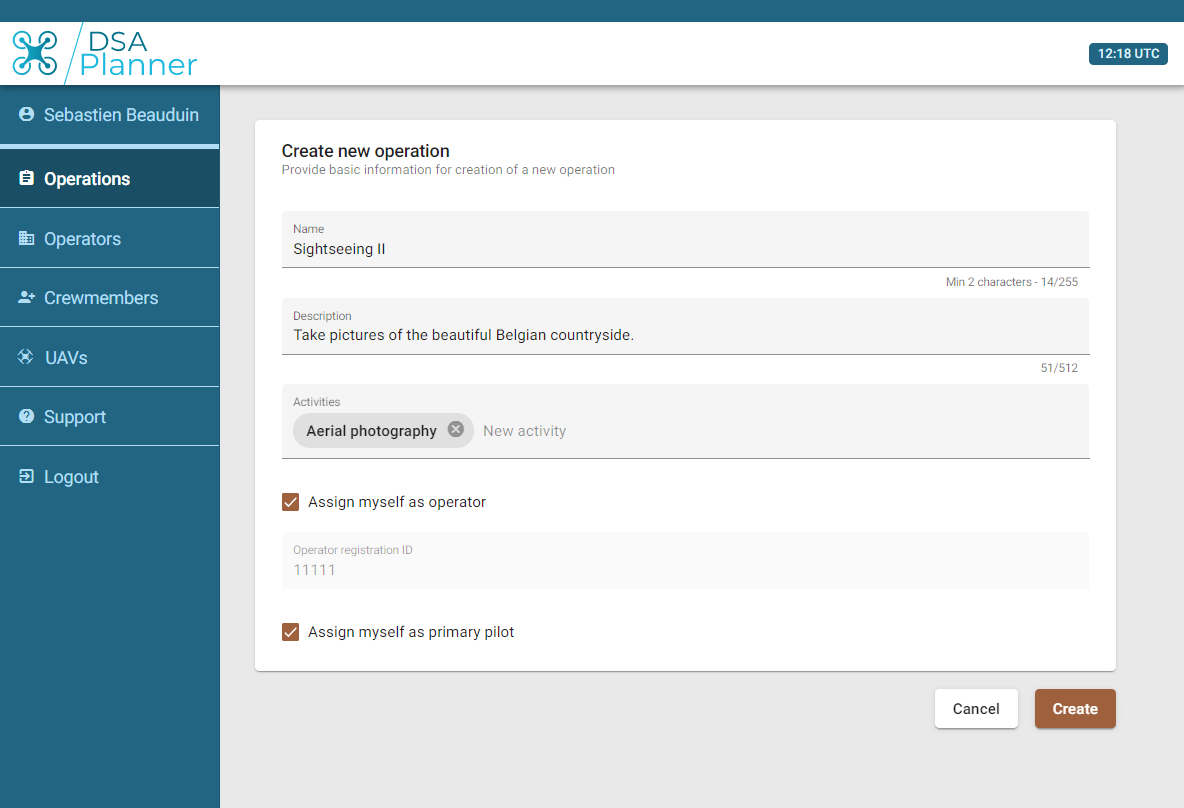Select the Aerial photography chip label
This screenshot has height=808, width=1184.
(372, 430)
